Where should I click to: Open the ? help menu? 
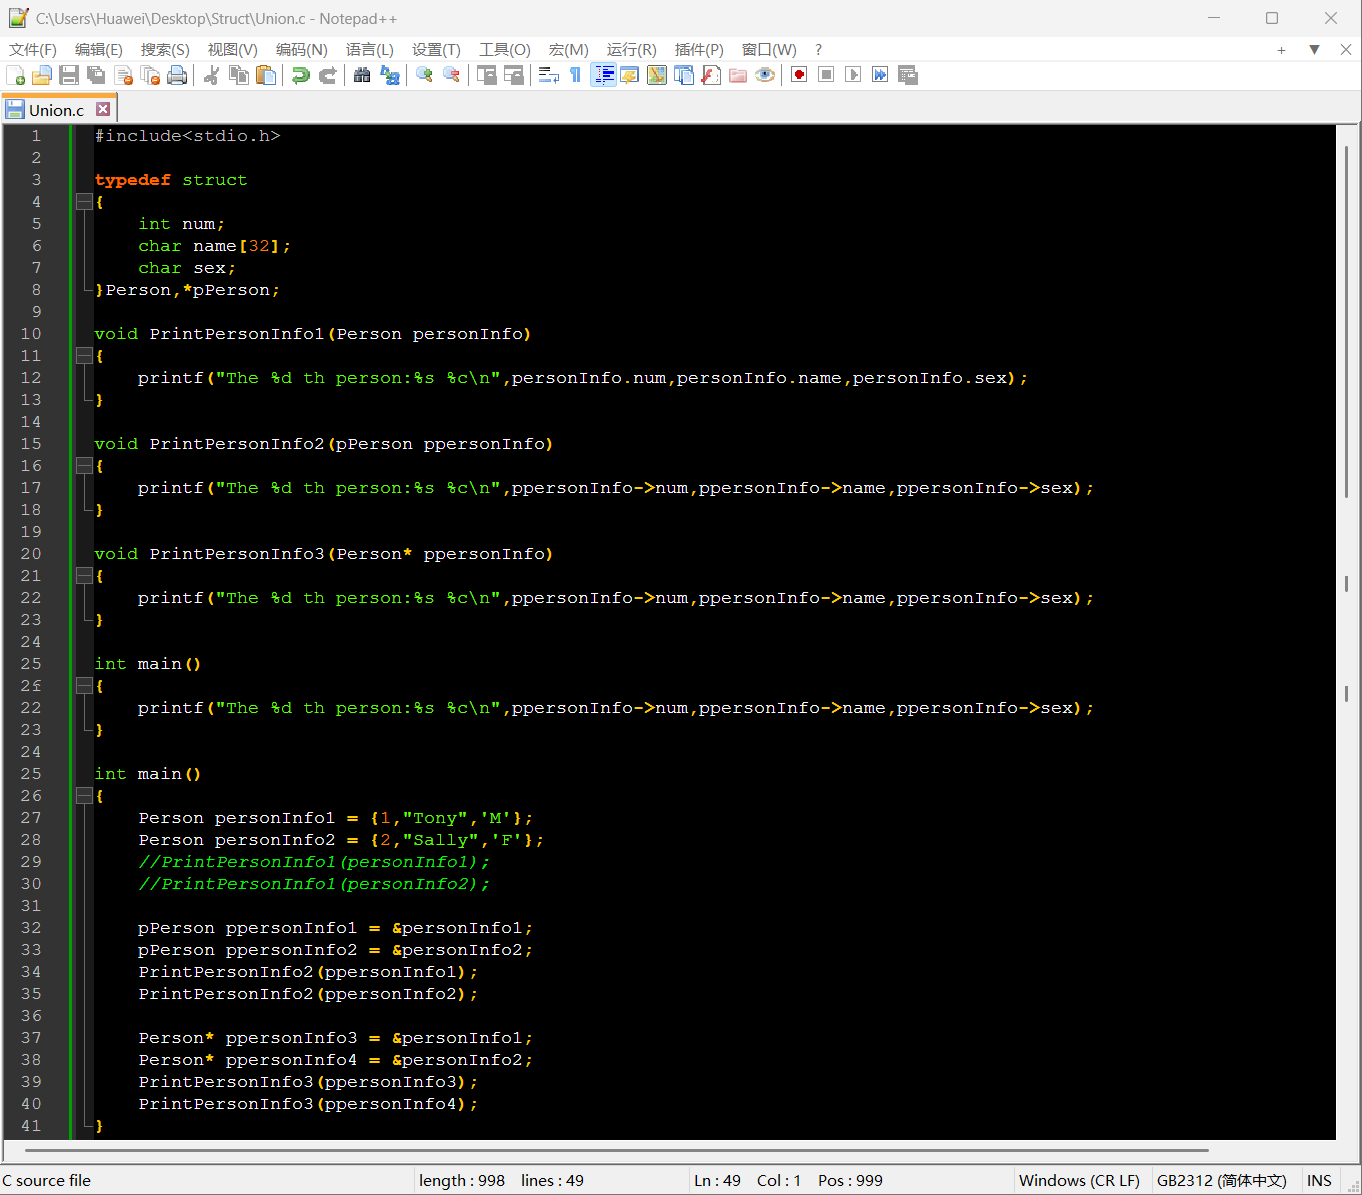(819, 50)
